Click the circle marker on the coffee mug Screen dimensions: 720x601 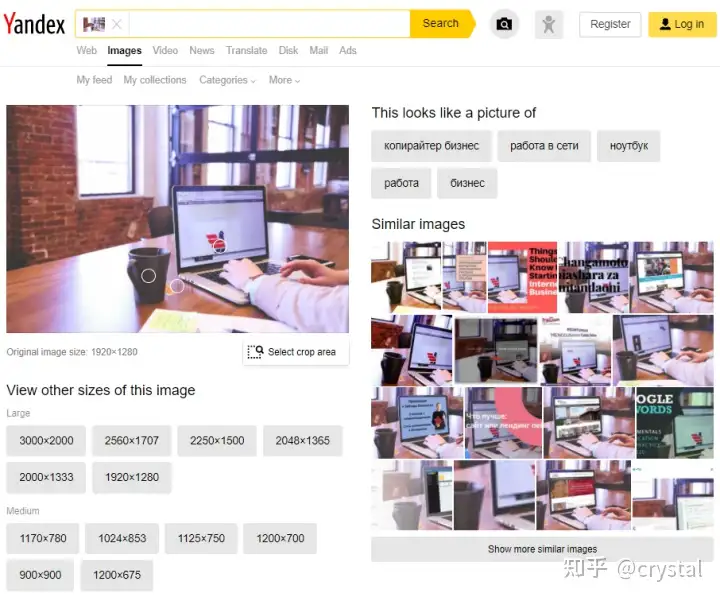point(148,275)
